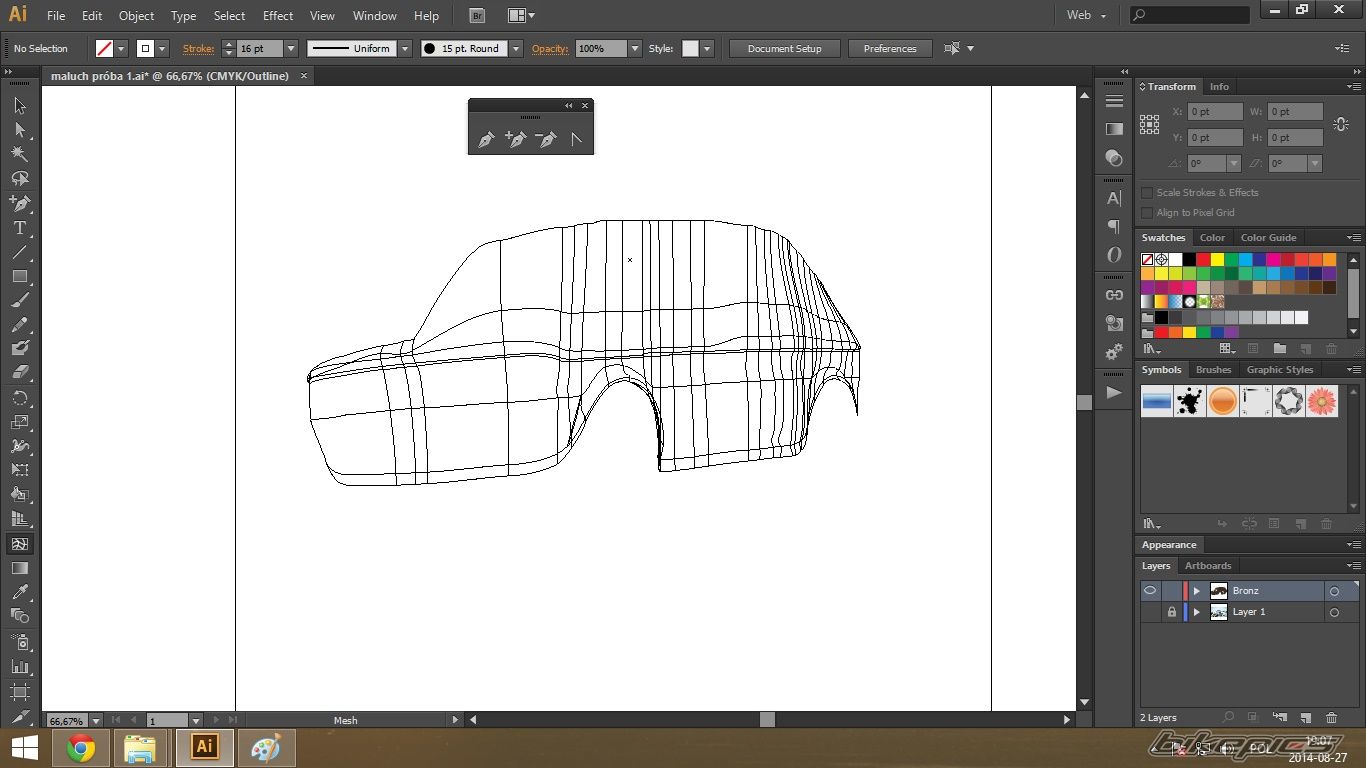Click the Preferences button
Image resolution: width=1366 pixels, height=768 pixels.
890,48
